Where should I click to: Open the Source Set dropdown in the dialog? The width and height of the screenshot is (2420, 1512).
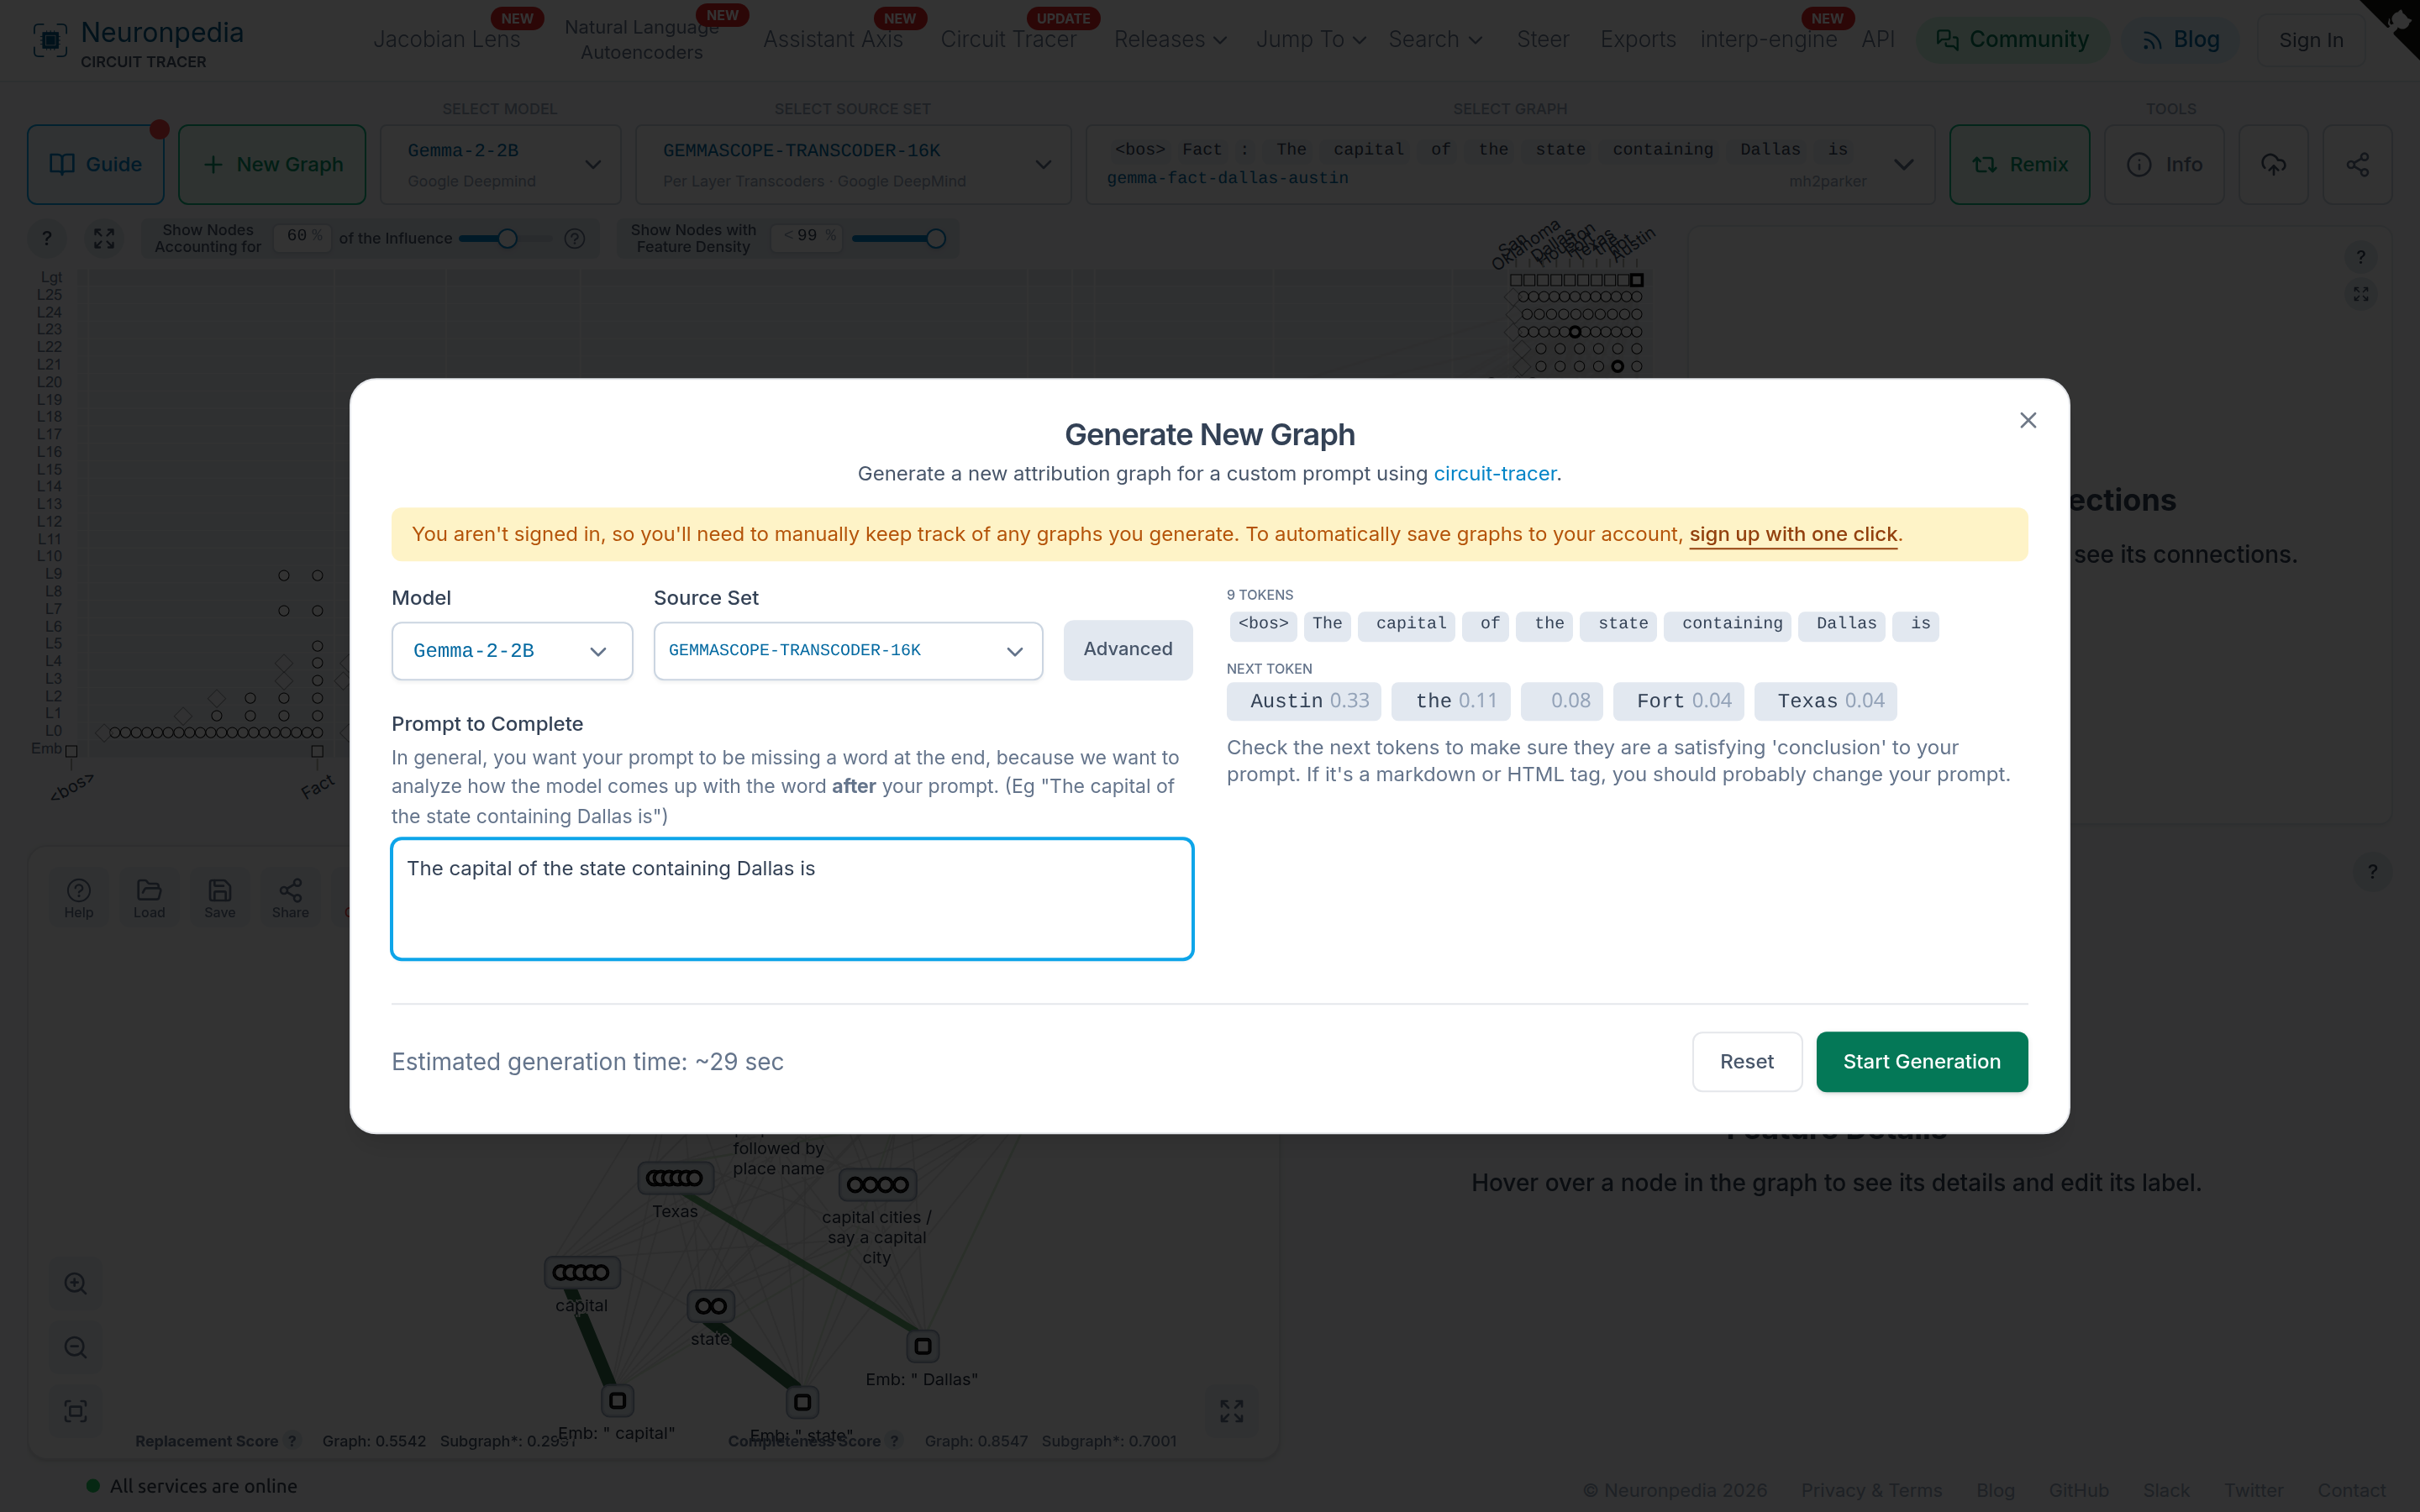(848, 651)
